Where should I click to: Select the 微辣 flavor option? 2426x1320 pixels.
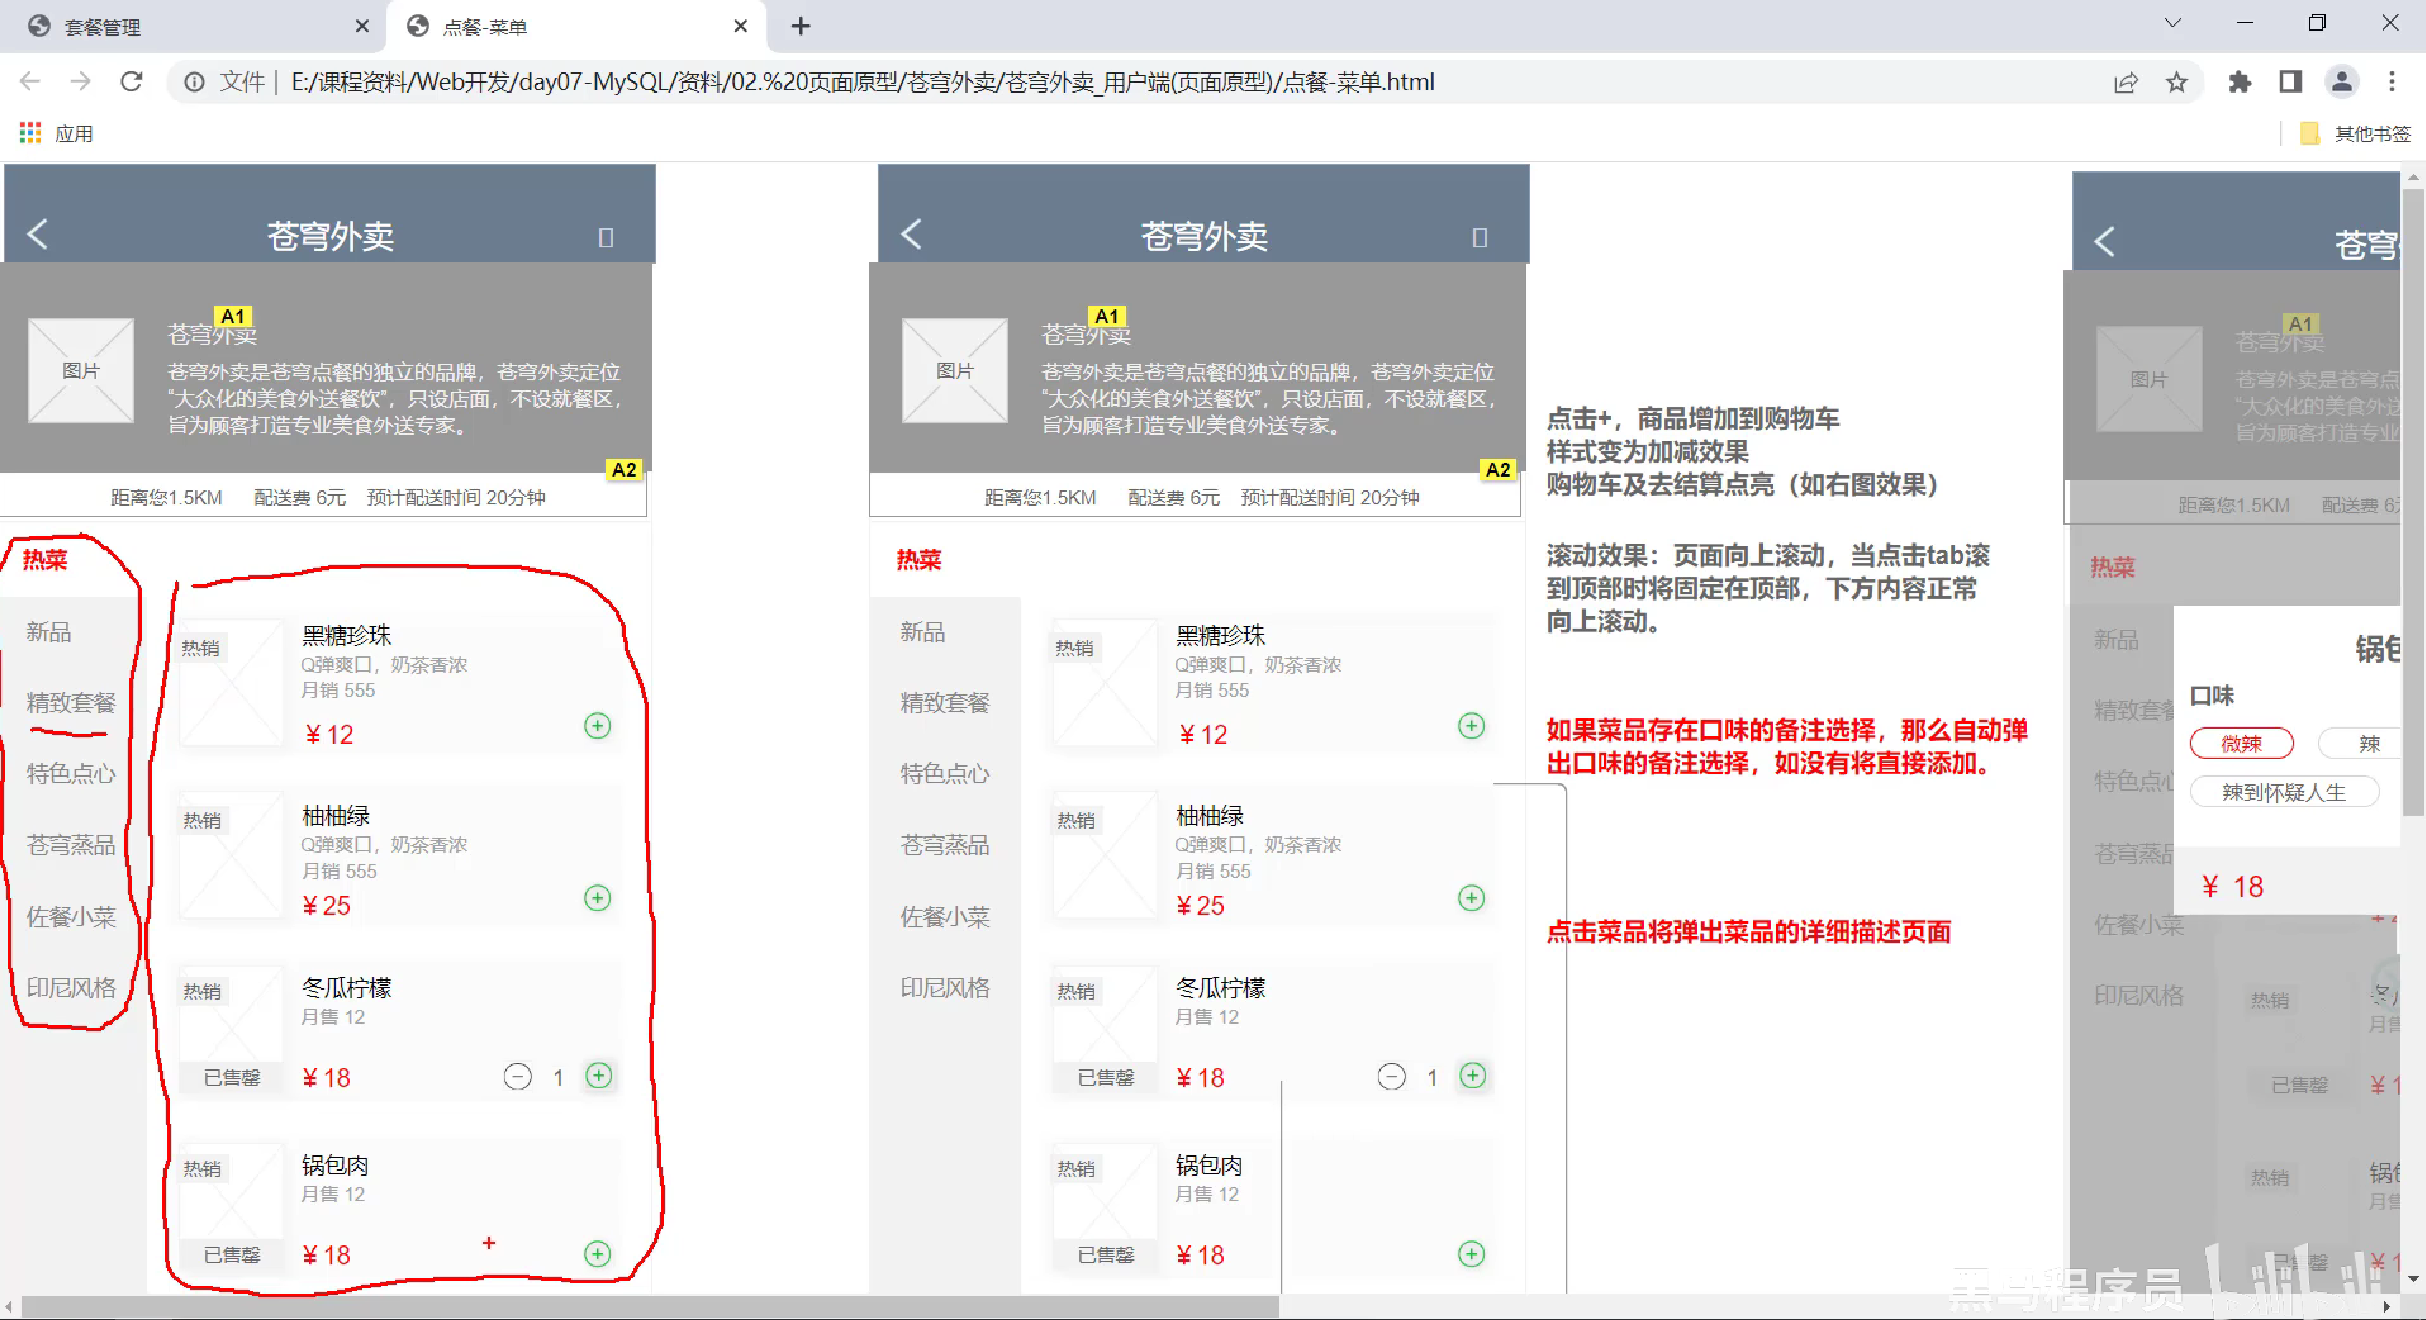(x=2241, y=744)
